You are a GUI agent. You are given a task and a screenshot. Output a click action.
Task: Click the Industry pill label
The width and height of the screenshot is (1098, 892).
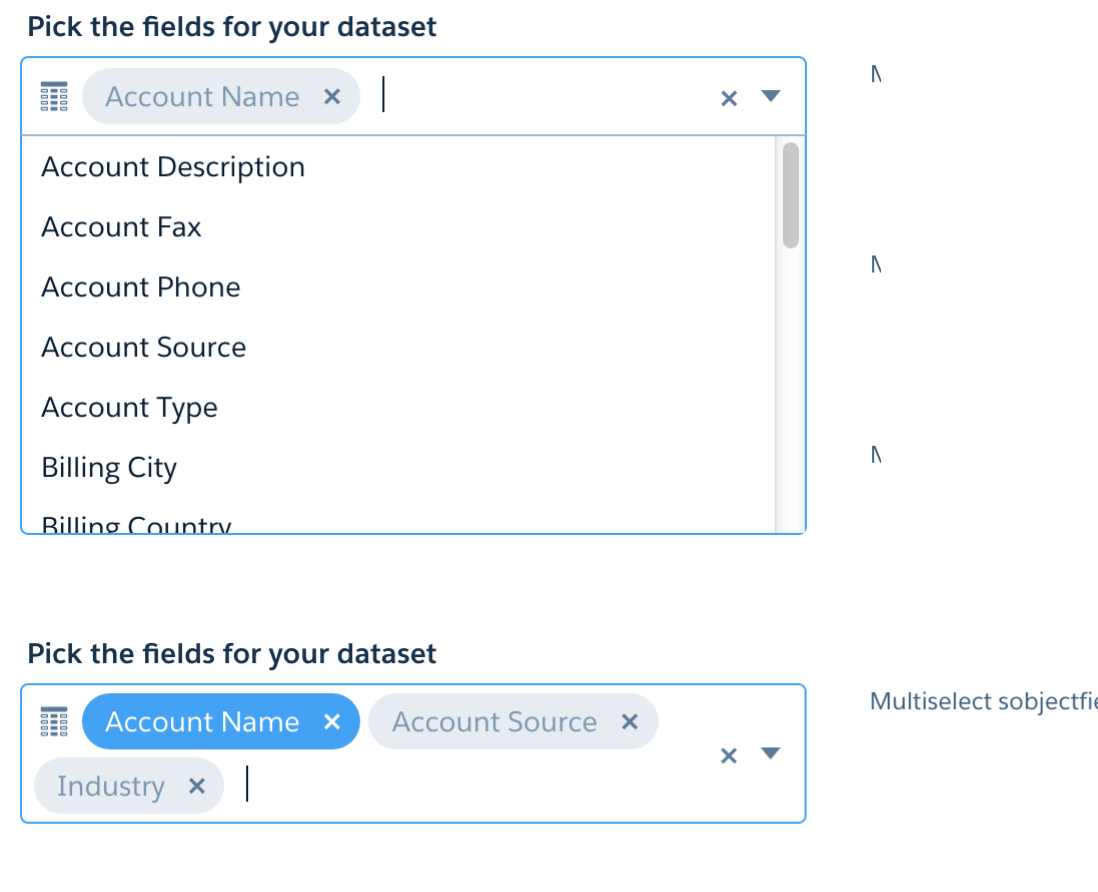click(110, 786)
